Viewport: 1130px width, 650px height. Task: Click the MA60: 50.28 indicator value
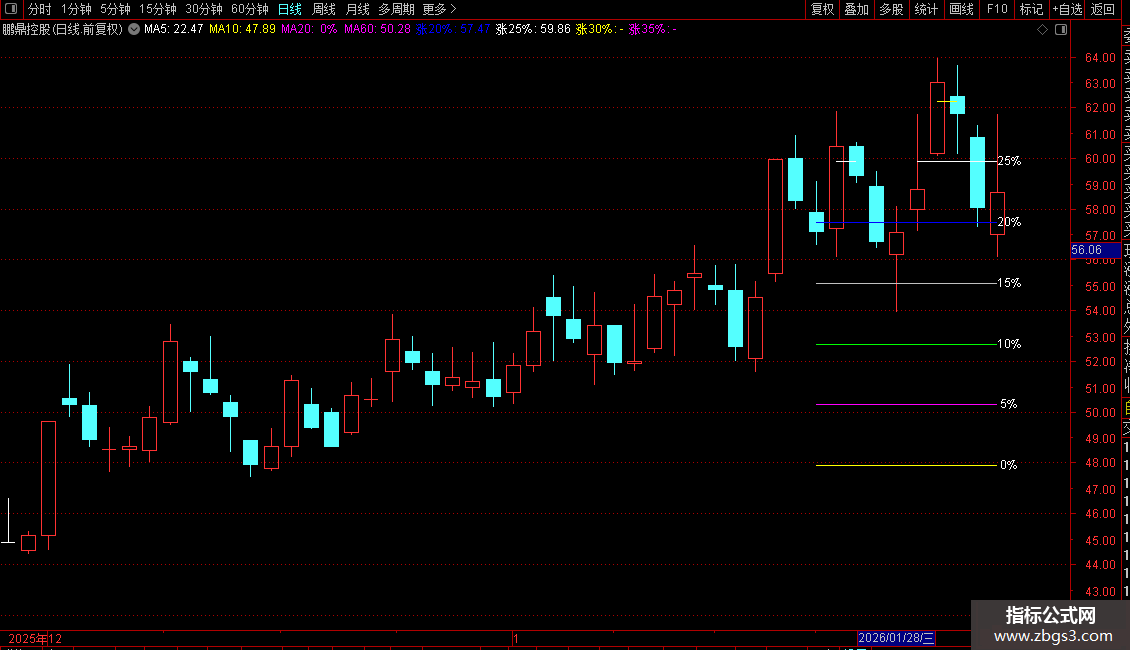(x=378, y=30)
